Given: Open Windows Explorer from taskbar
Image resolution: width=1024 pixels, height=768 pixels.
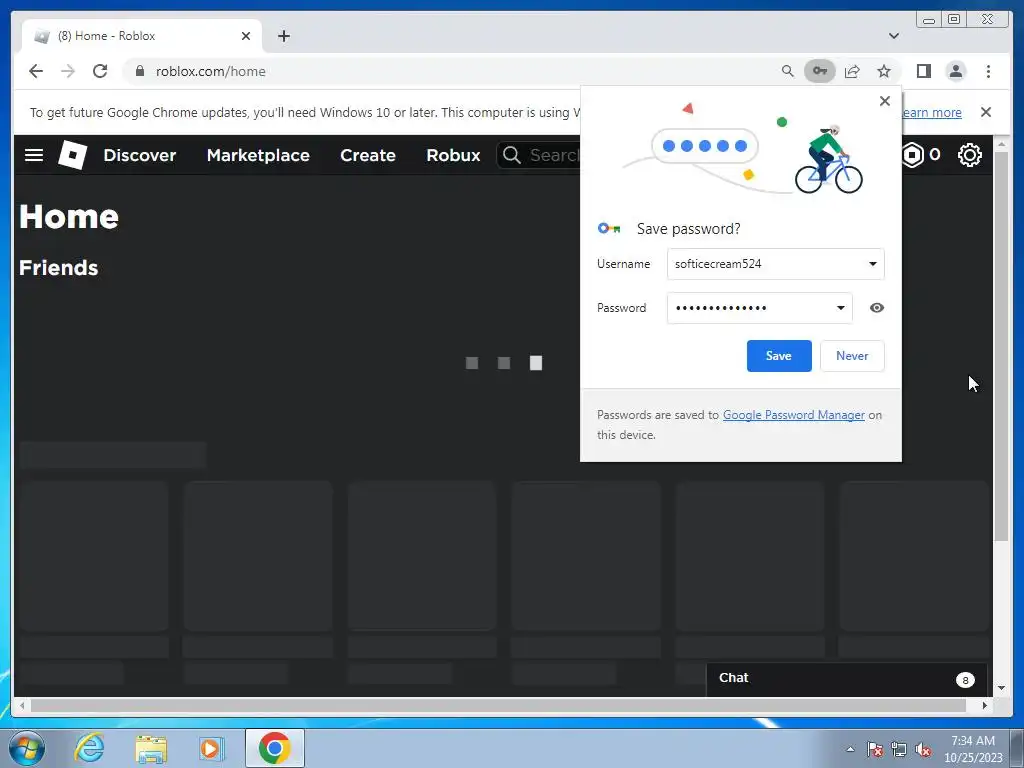Looking at the screenshot, I should point(151,748).
